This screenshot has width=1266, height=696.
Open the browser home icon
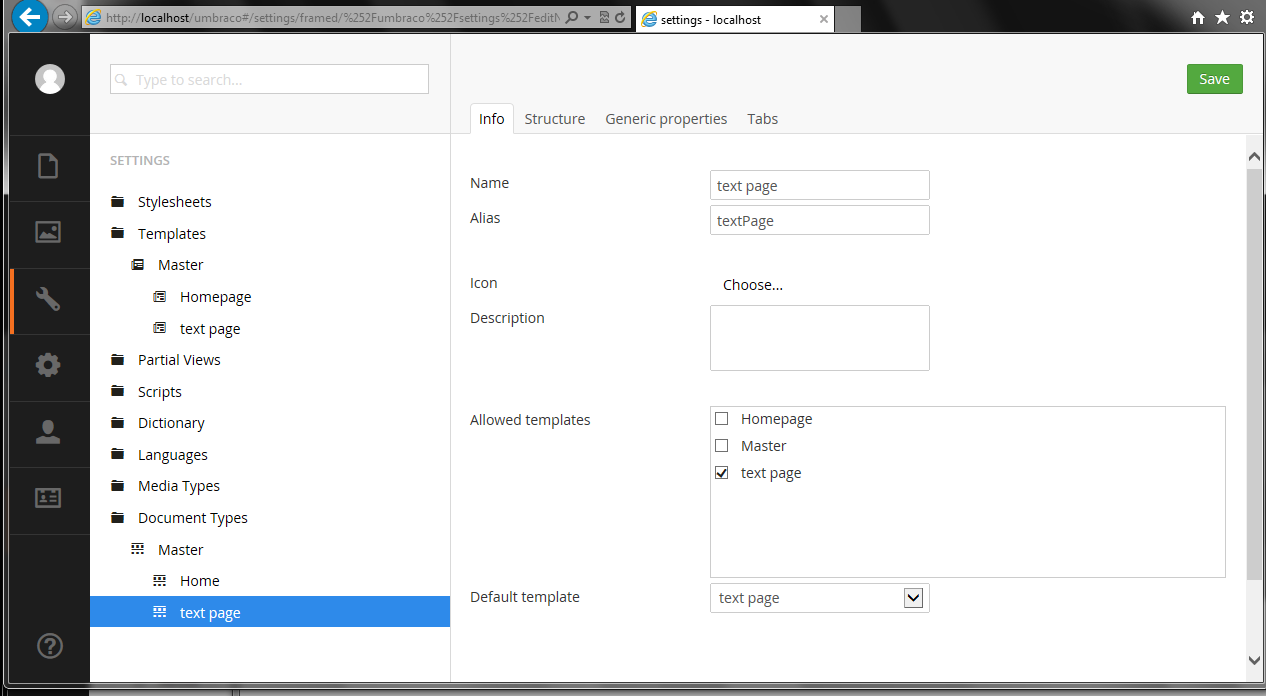pos(1198,18)
